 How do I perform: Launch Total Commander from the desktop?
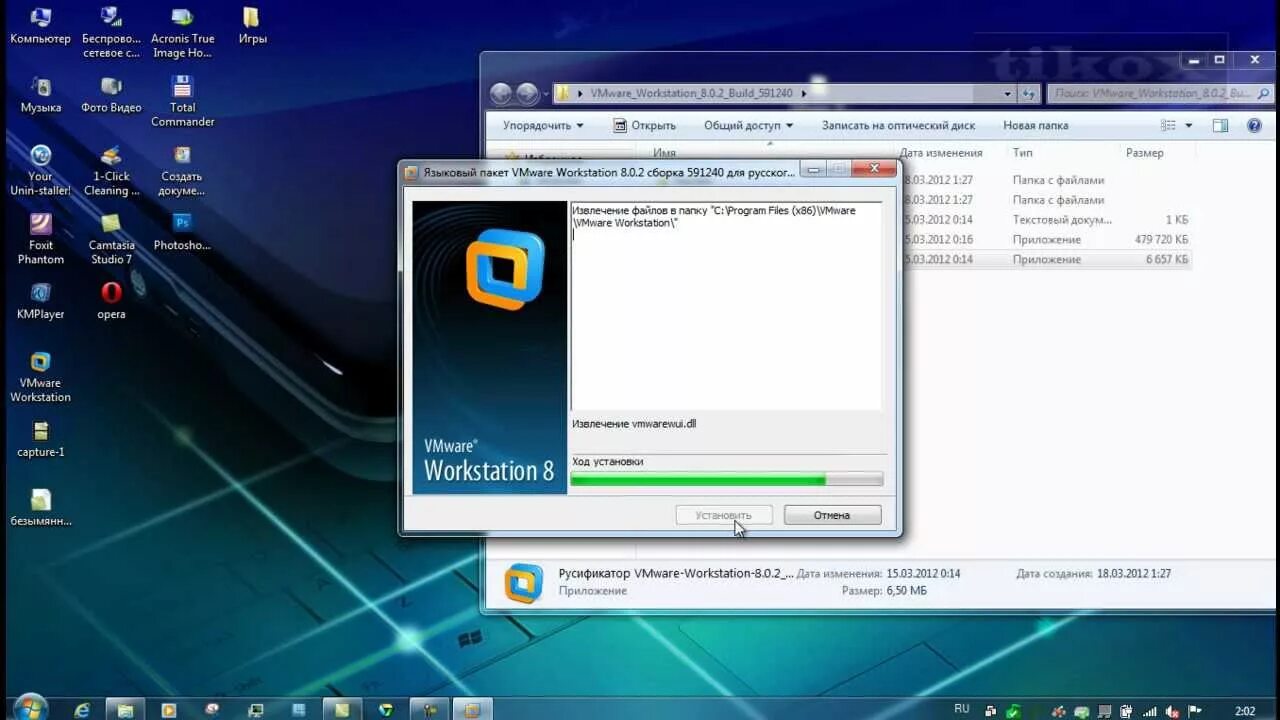click(x=182, y=101)
